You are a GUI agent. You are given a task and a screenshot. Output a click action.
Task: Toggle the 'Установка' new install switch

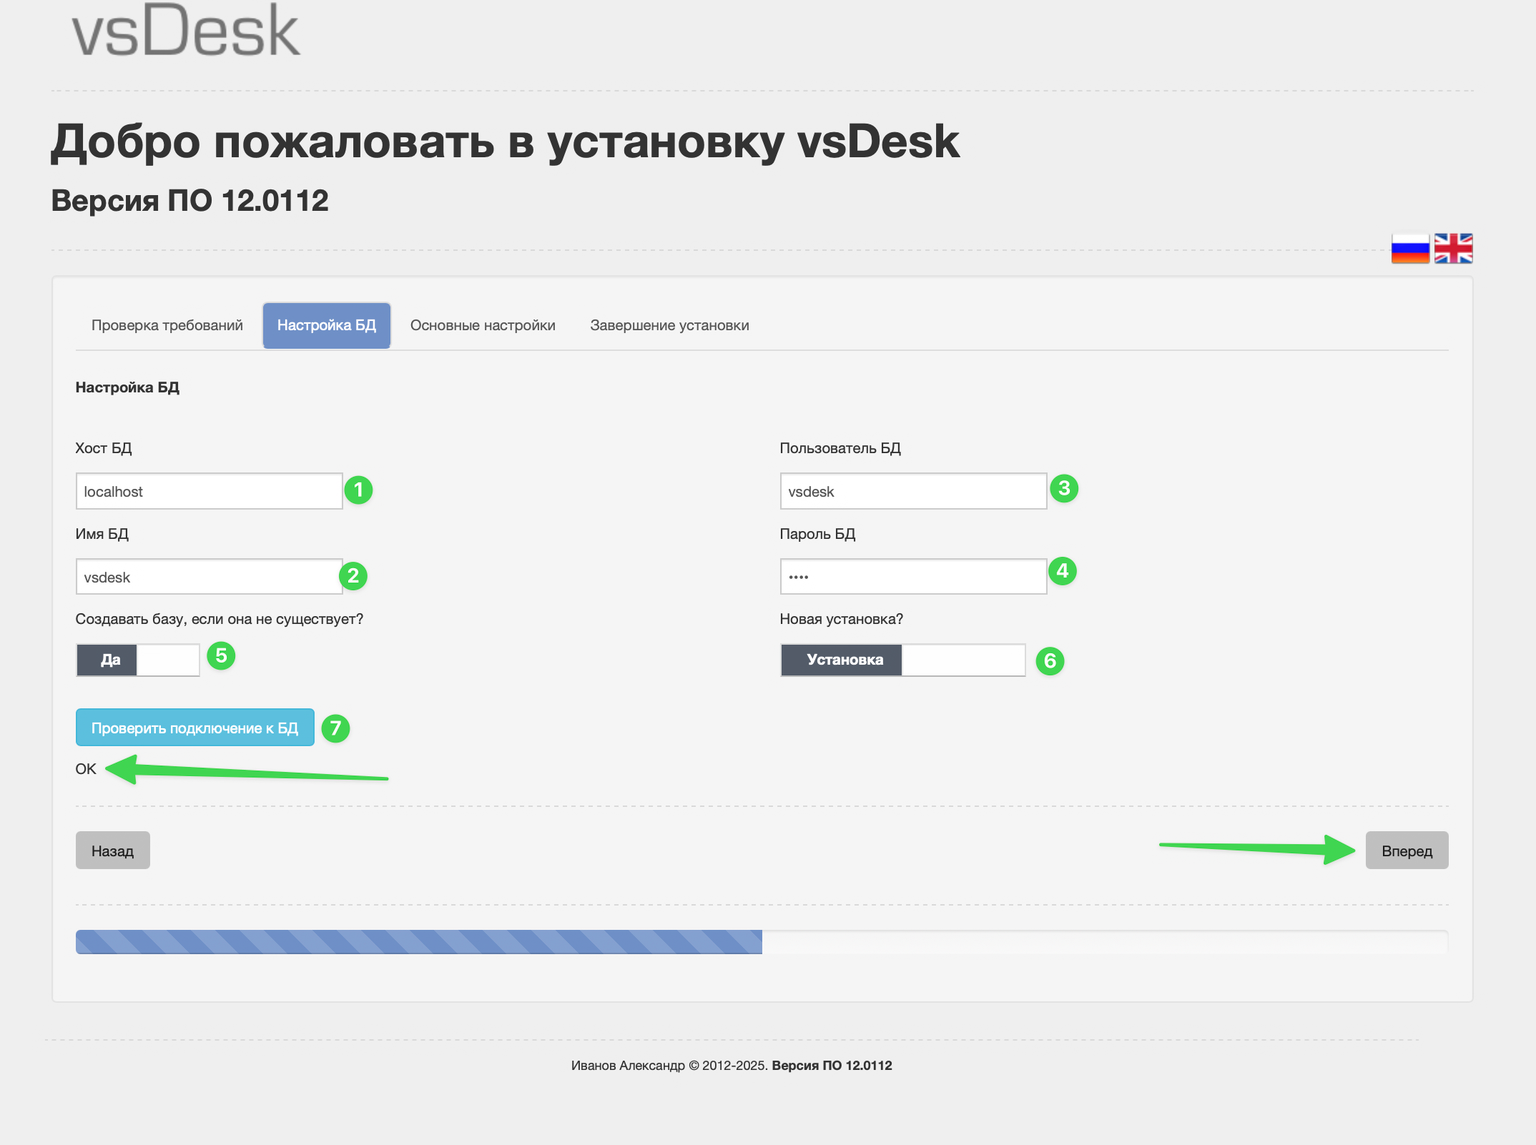point(902,660)
